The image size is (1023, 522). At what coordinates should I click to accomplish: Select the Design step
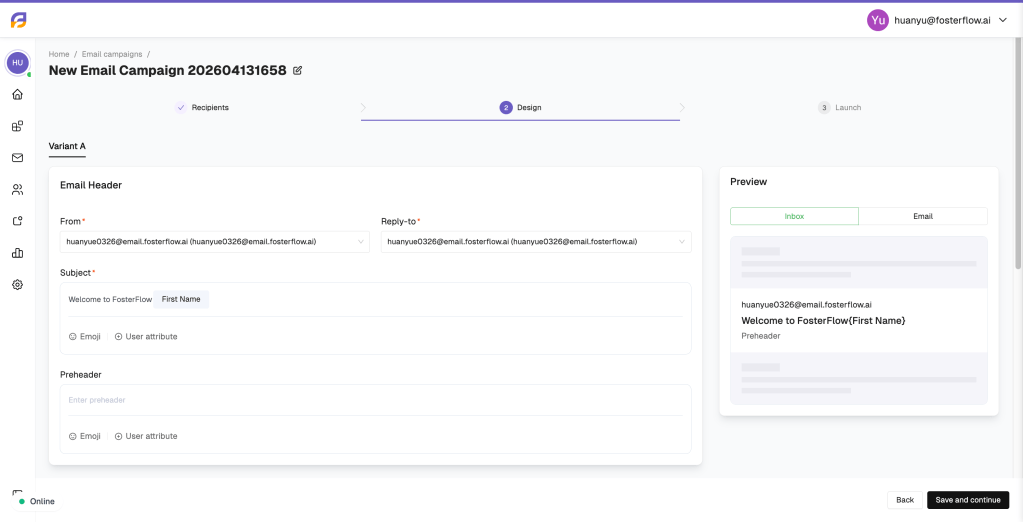520,108
